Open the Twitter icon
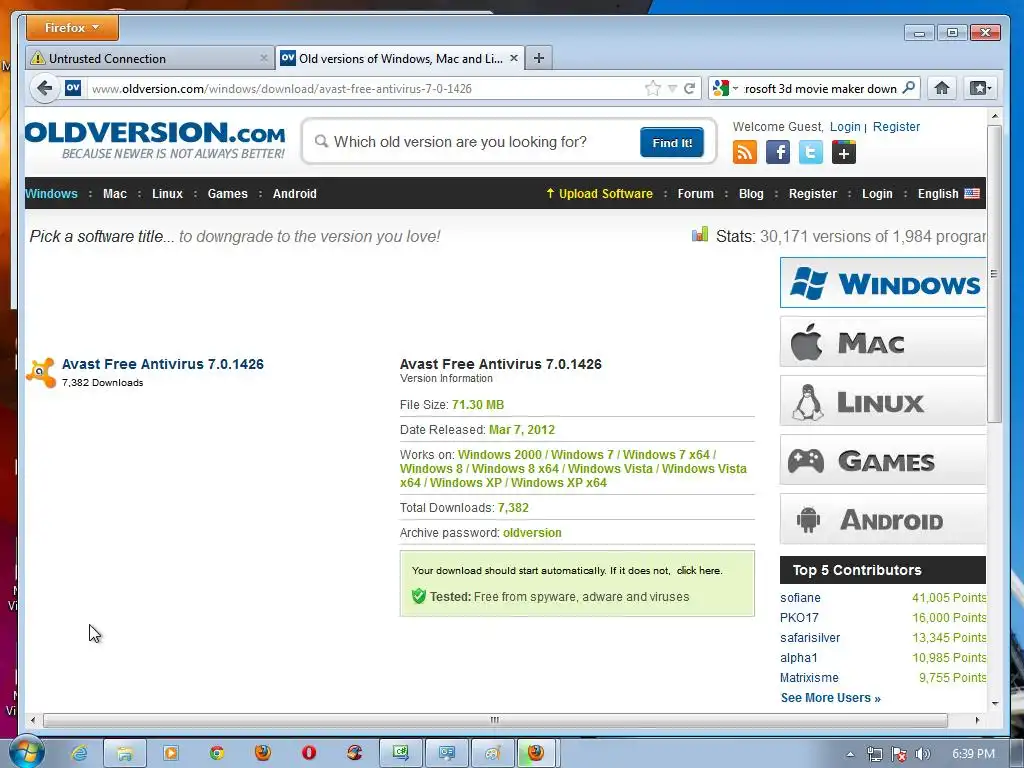This screenshot has width=1024, height=768. pos(810,153)
